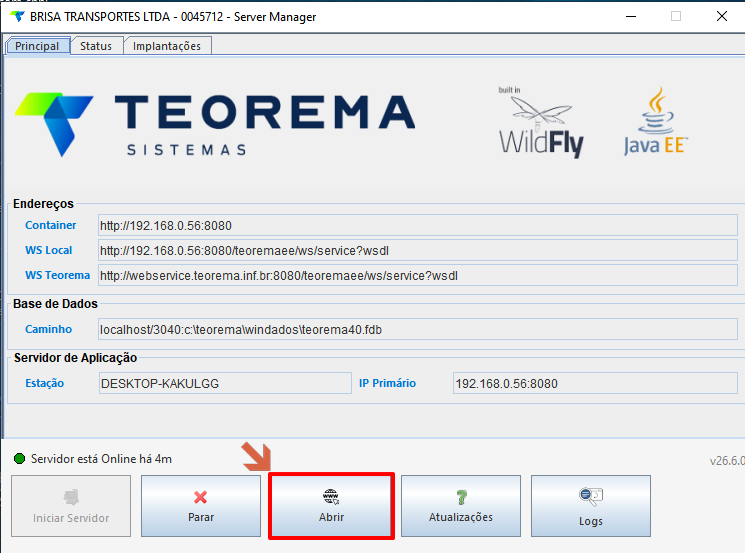Viewport: 745px width, 553px height.
Task: Open the WS Teorema link label
Action: tap(57, 276)
